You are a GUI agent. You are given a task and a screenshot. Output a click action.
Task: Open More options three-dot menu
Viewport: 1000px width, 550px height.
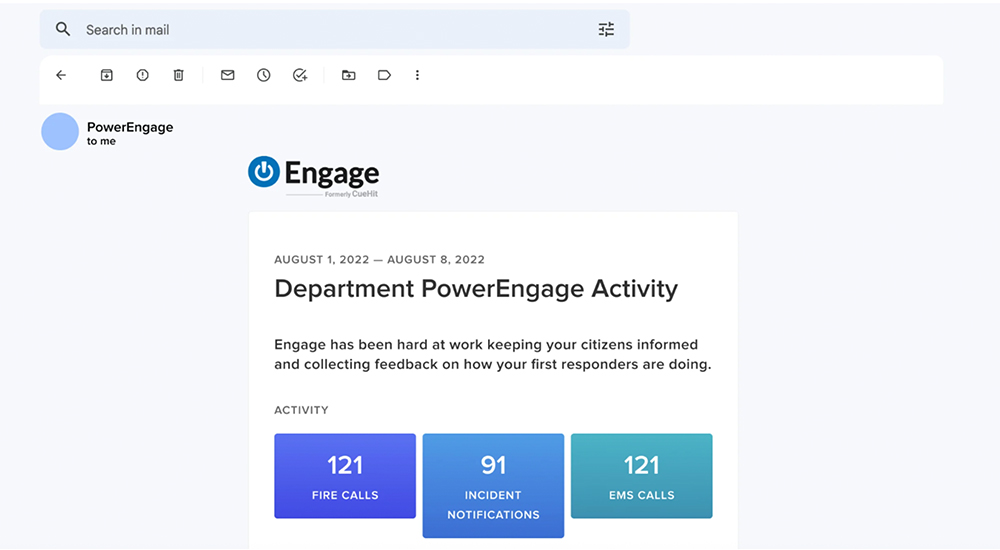coord(417,75)
